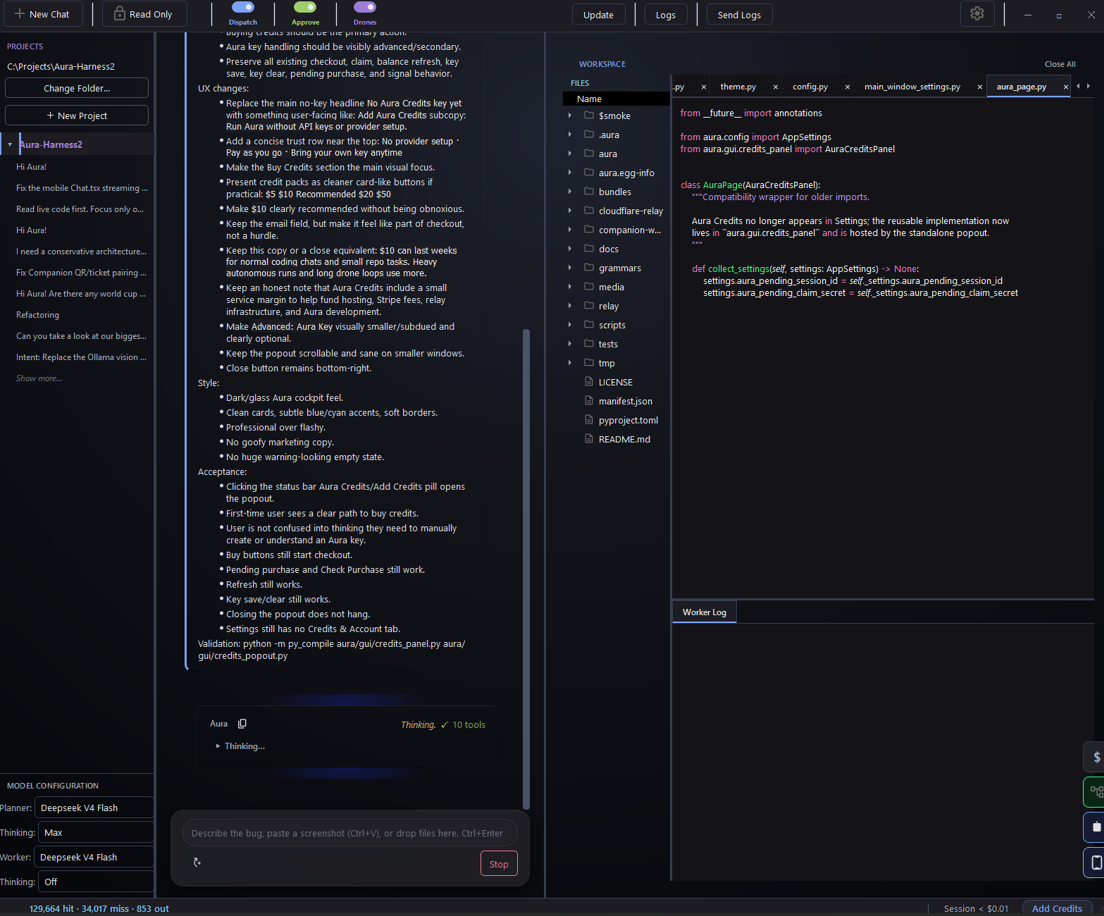Collapse the Aura-Harness2 project
1104x916 pixels.
[10, 144]
